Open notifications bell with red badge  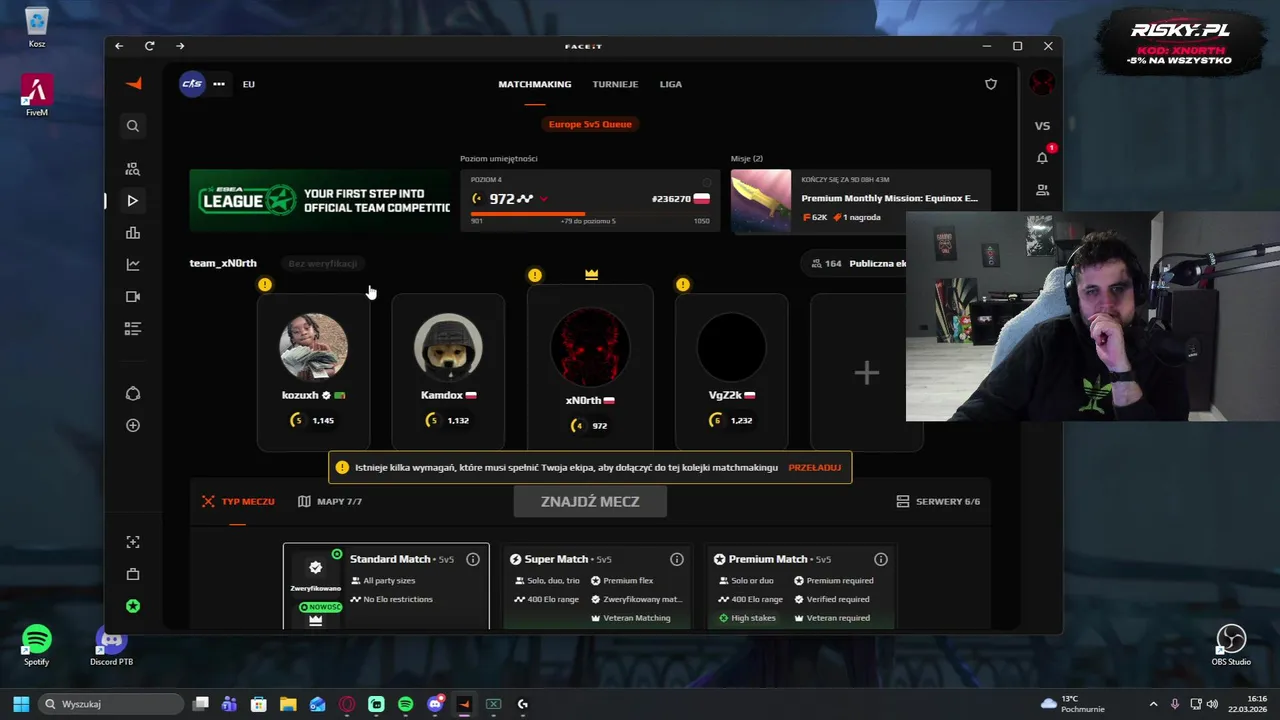(x=1043, y=157)
